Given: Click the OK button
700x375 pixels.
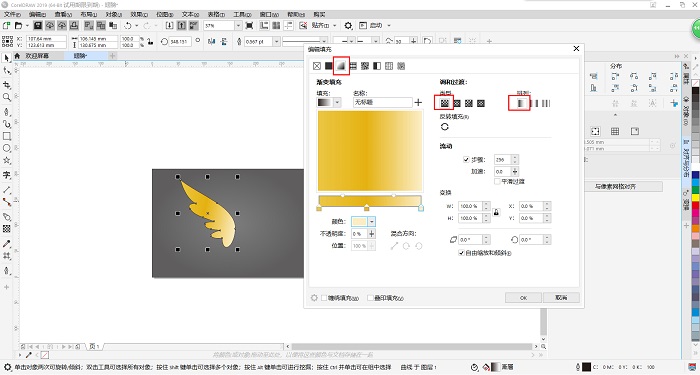Looking at the screenshot, I should coord(523,298).
